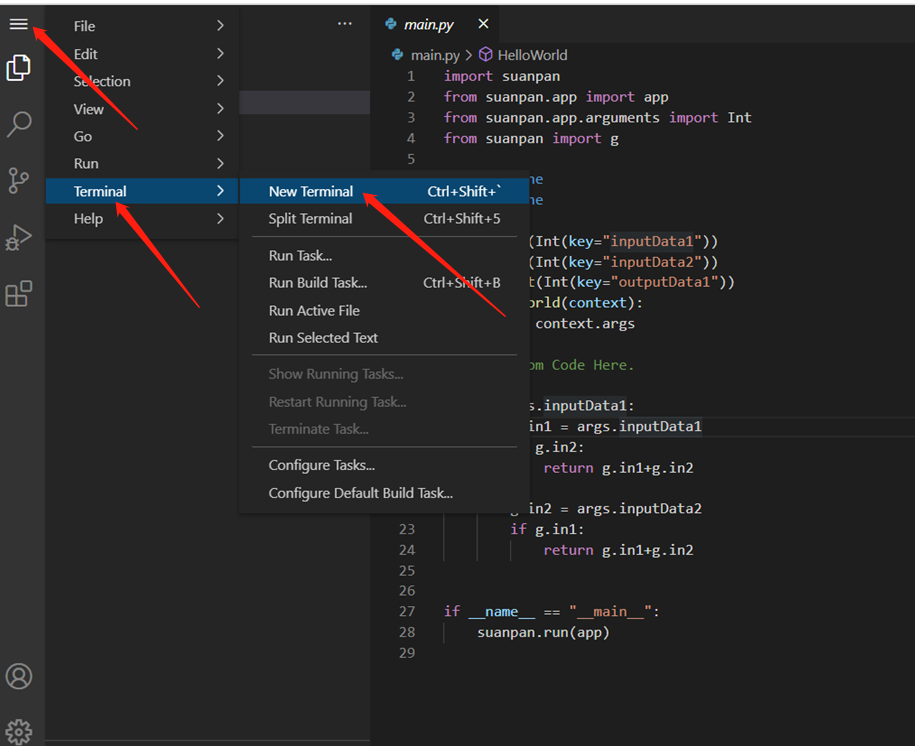
Task: Click the hamburger application menu icon
Action: [18, 25]
